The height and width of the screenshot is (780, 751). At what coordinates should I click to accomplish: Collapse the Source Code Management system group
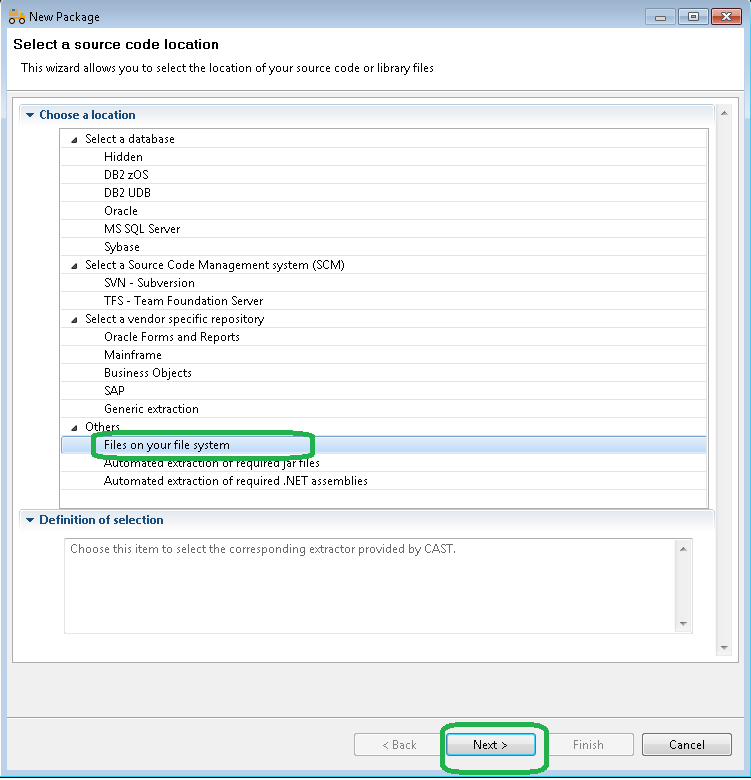click(74, 266)
